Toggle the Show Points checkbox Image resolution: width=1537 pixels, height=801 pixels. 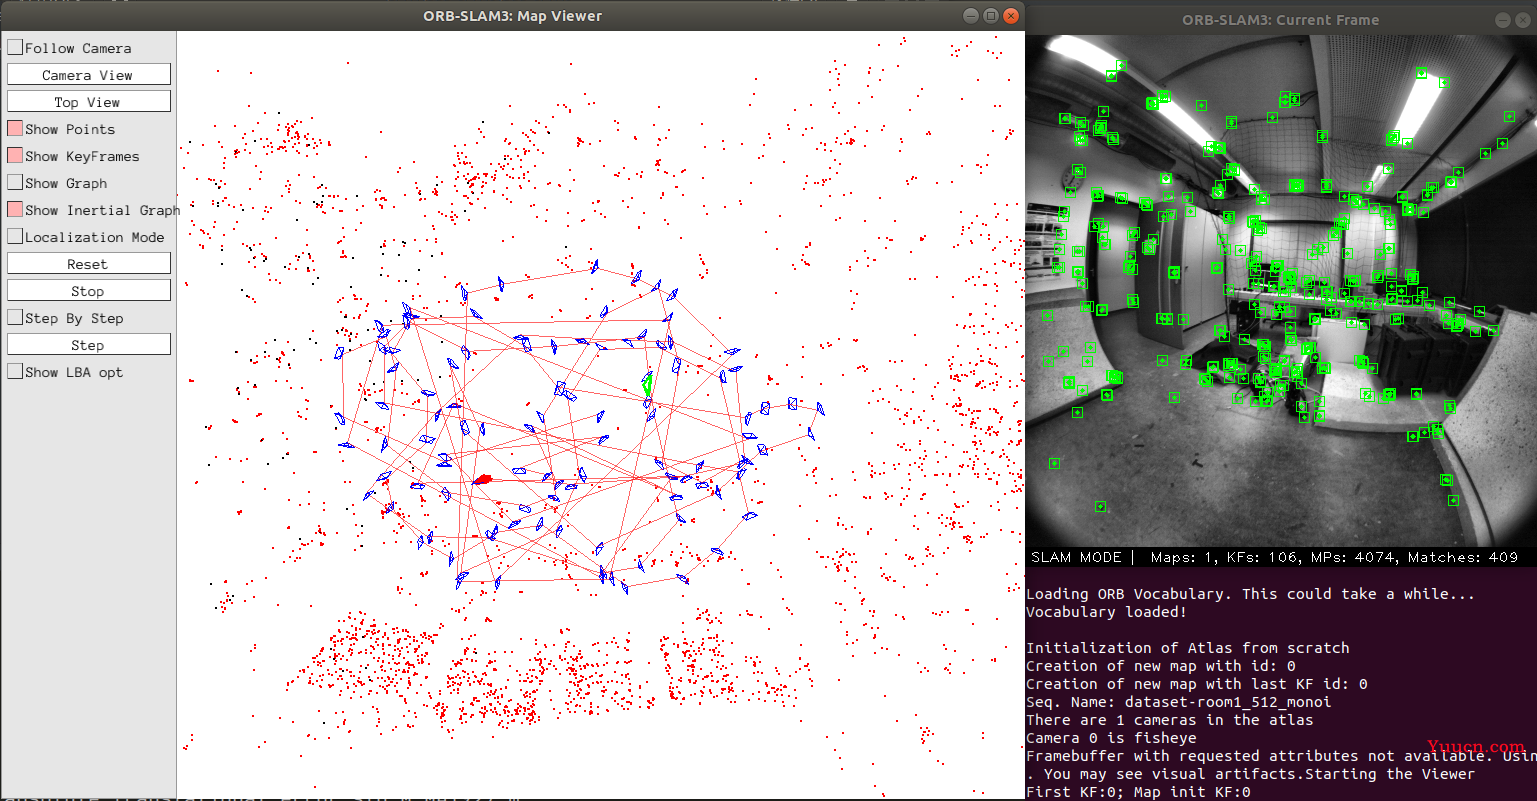point(15,129)
